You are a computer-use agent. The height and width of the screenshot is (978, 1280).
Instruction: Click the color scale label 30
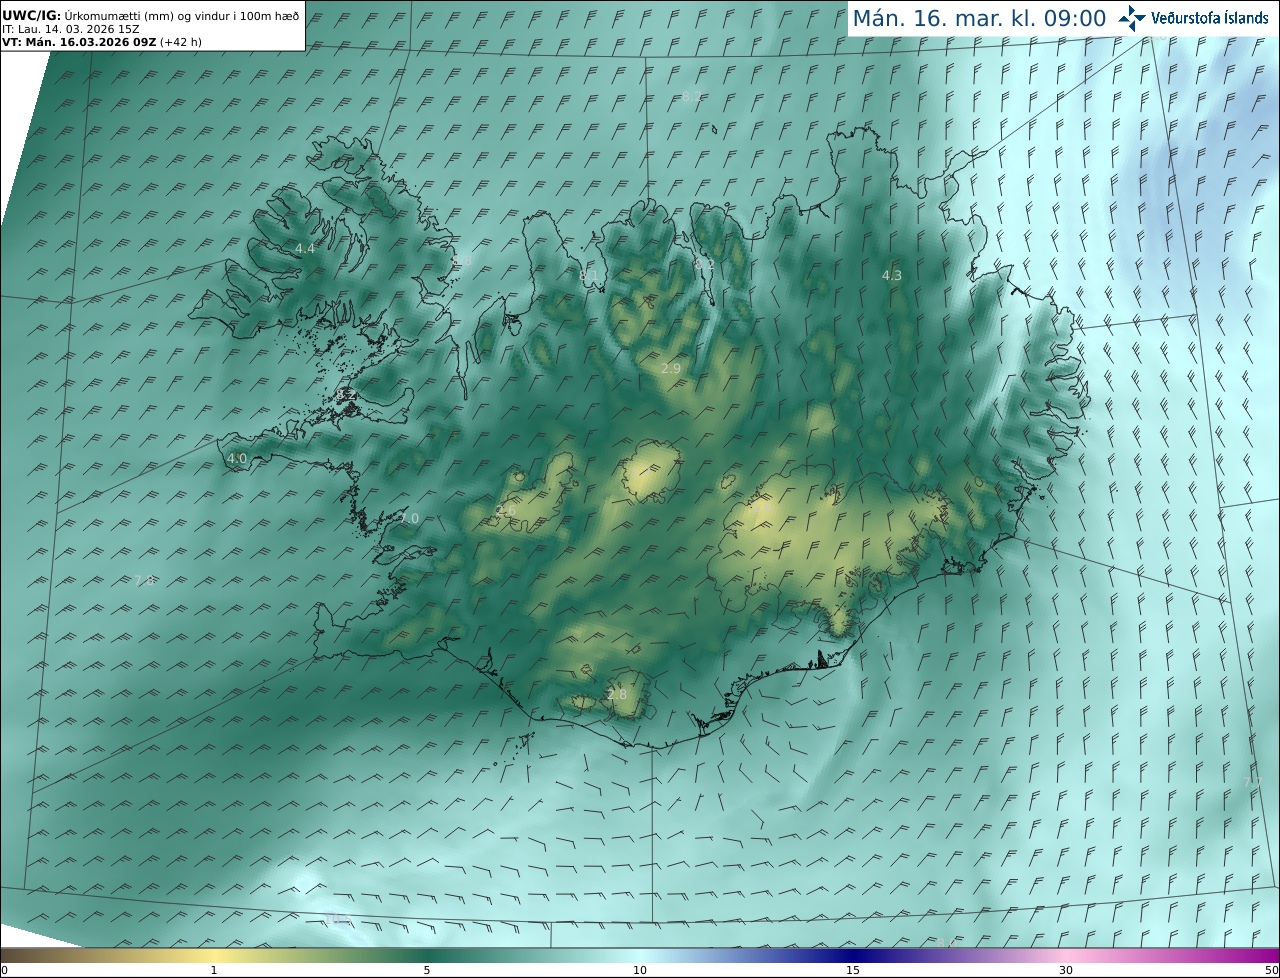click(1066, 970)
